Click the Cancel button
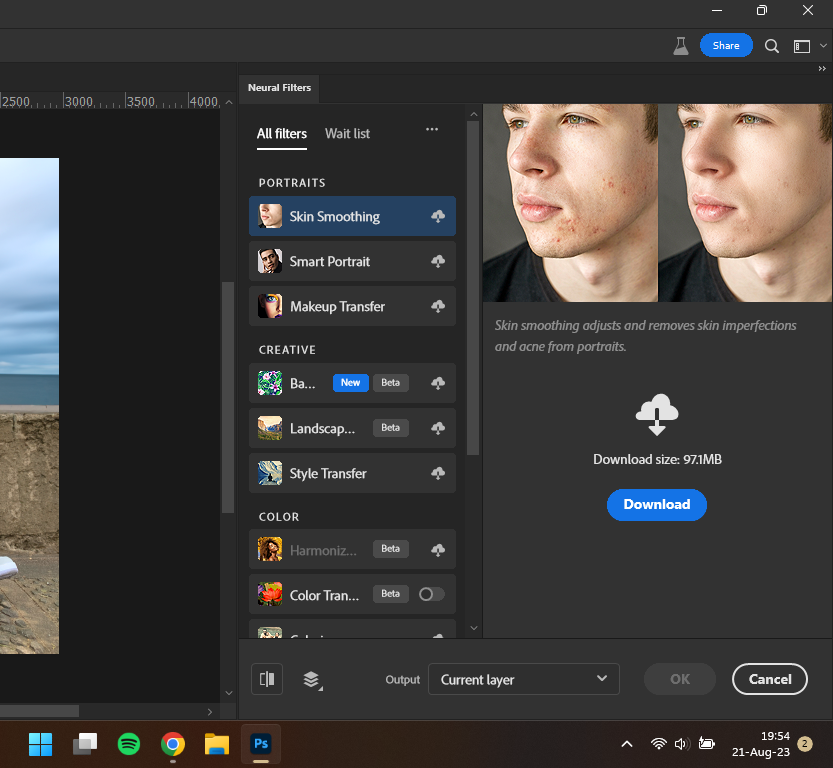The image size is (833, 768). [770, 679]
